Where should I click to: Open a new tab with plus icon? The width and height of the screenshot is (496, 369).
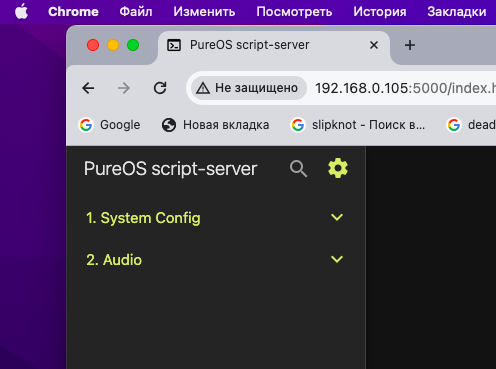pyautogui.click(x=410, y=45)
